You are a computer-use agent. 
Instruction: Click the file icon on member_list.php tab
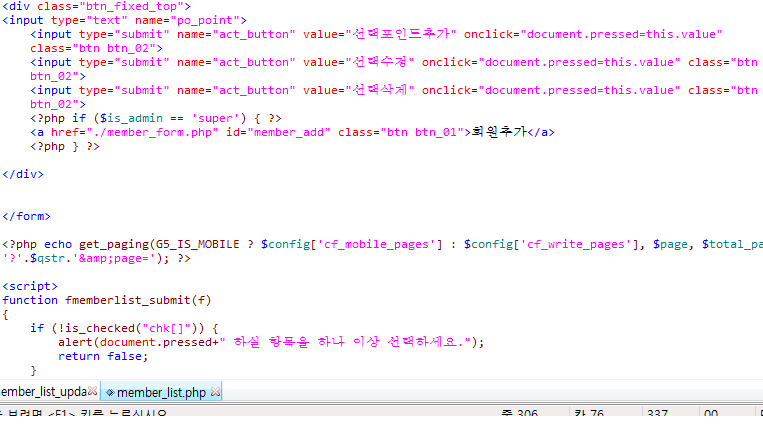point(110,393)
